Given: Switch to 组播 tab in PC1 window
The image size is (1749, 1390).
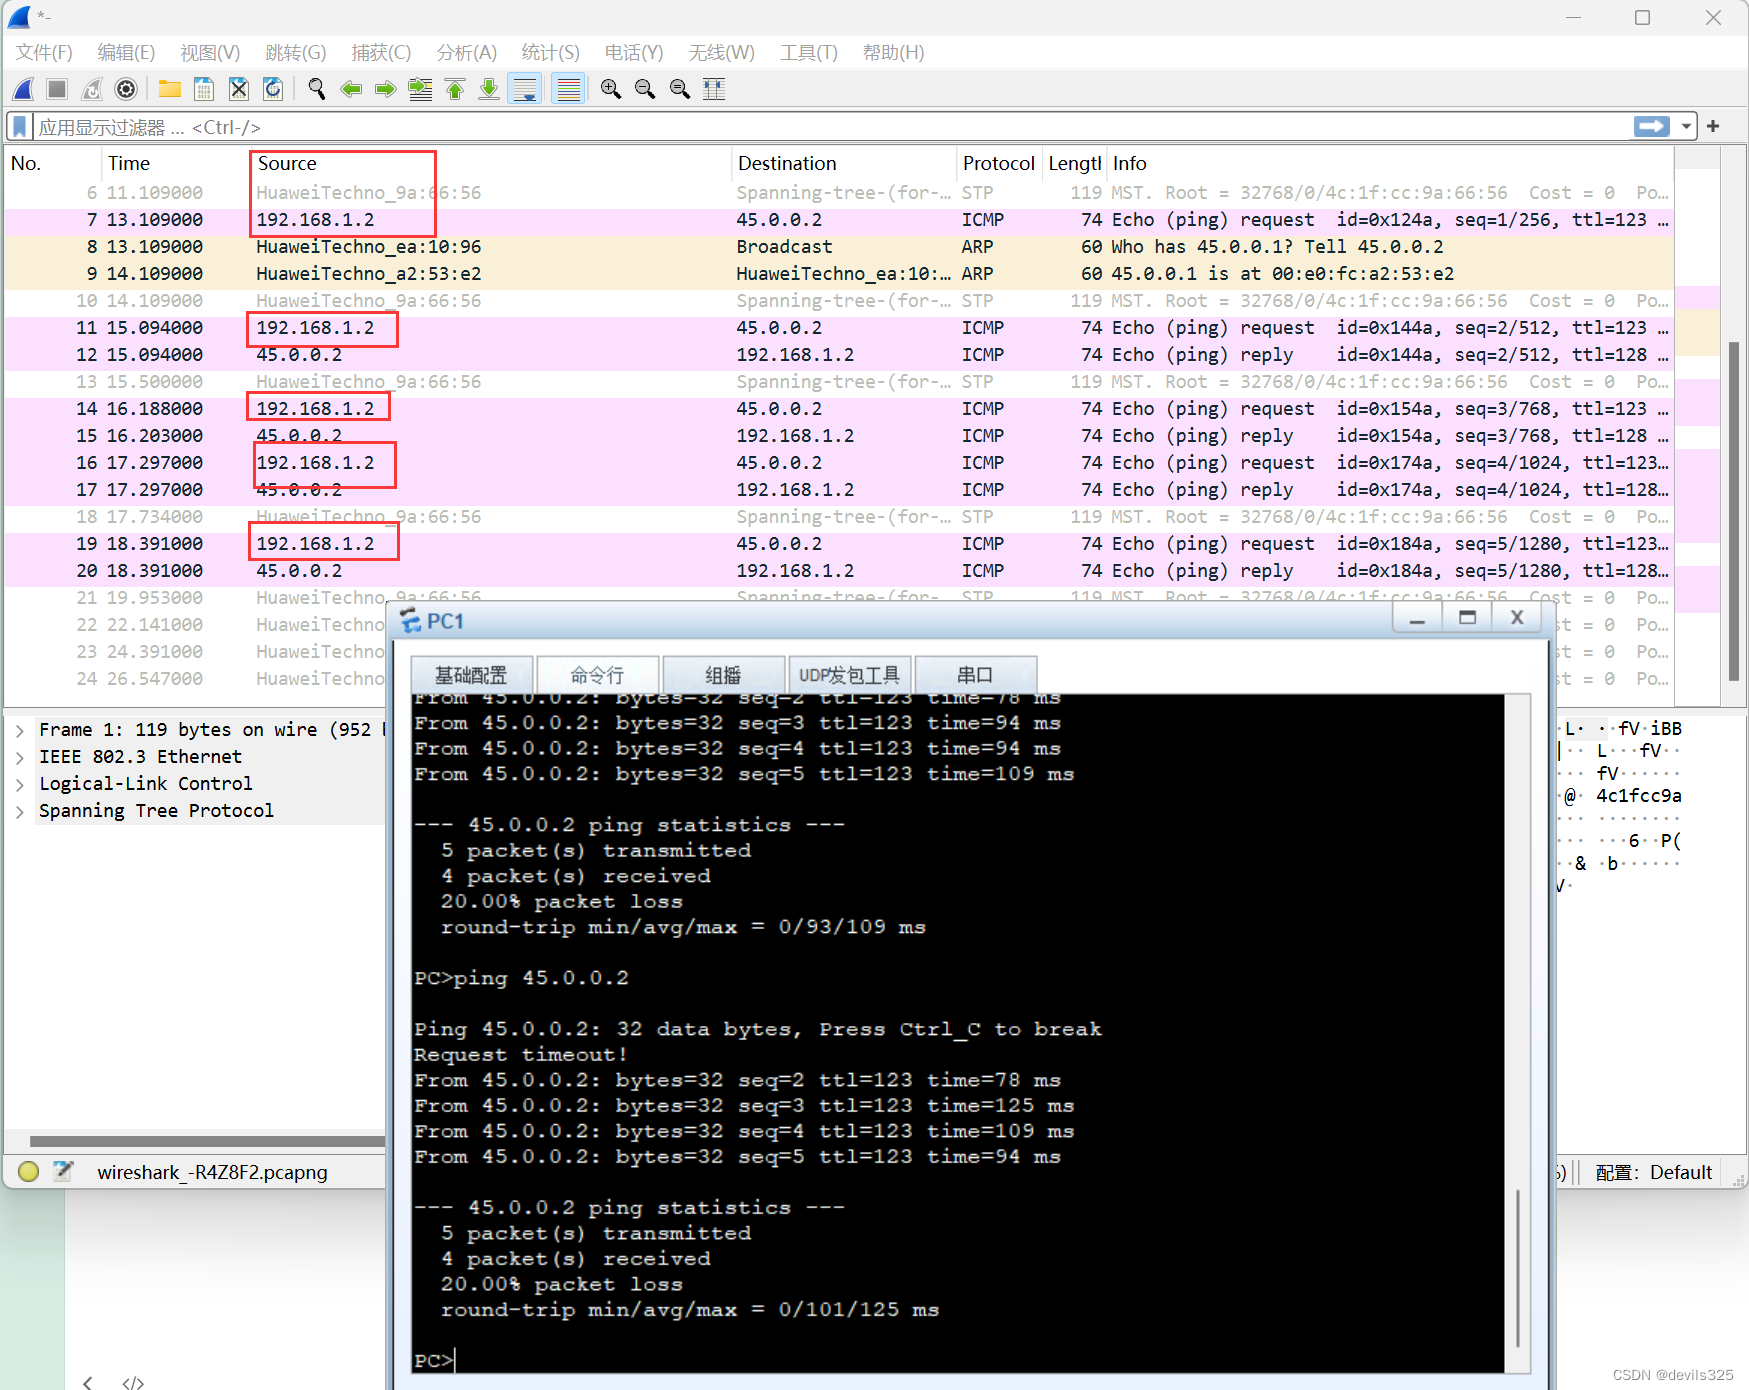Looking at the screenshot, I should (x=723, y=675).
